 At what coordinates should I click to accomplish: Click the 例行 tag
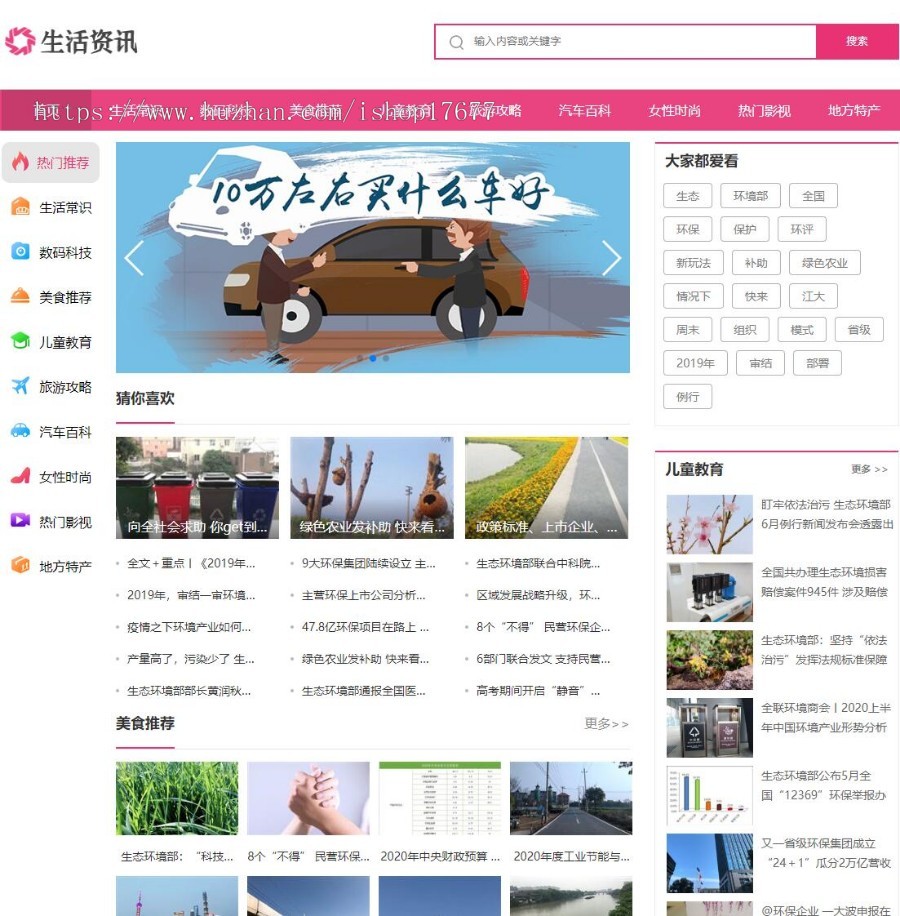pyautogui.click(x=687, y=397)
